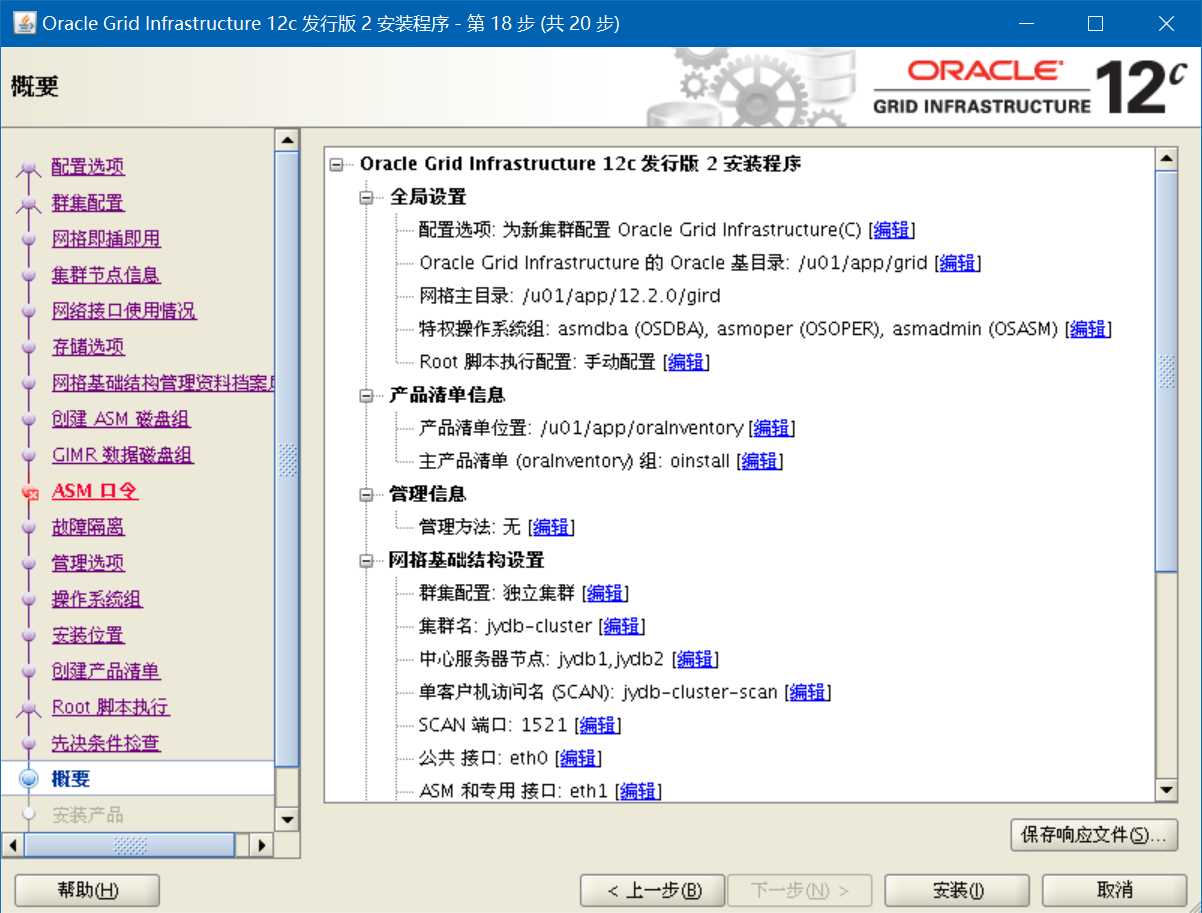The height and width of the screenshot is (913, 1202).
Task: Edit the 管理方法 setting
Action: (x=551, y=527)
